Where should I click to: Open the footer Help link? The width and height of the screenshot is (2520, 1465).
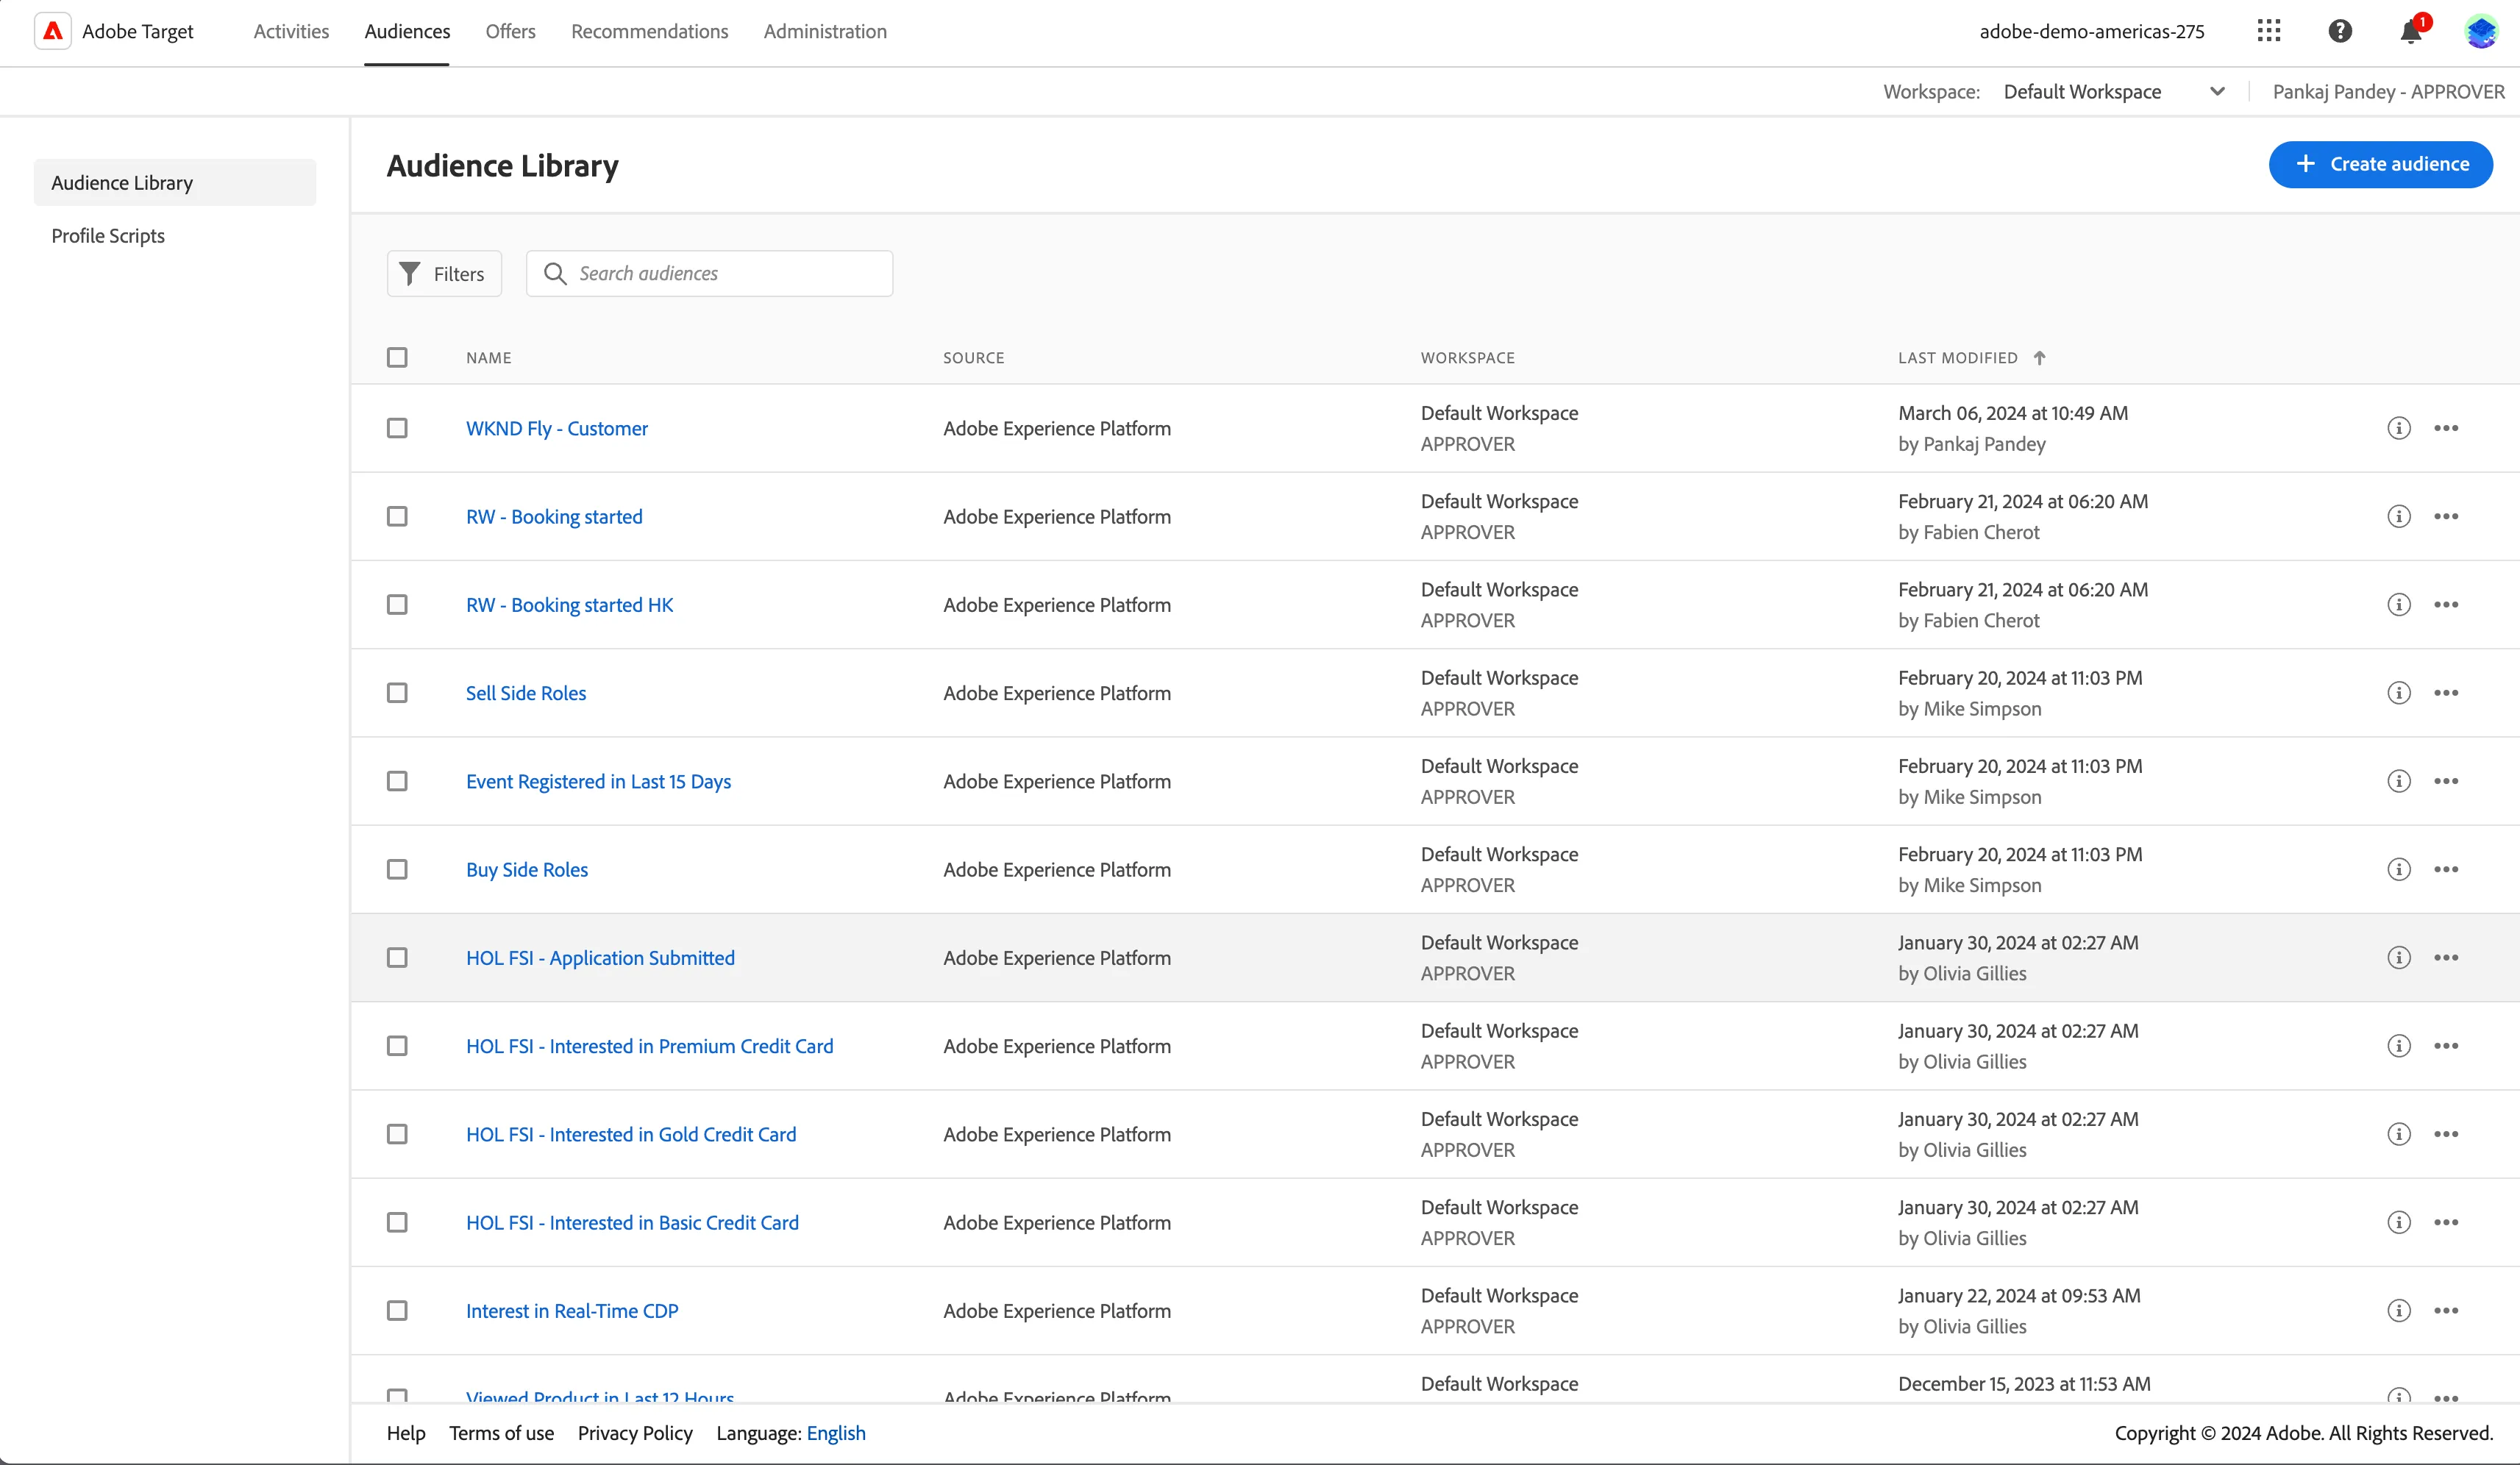point(406,1433)
